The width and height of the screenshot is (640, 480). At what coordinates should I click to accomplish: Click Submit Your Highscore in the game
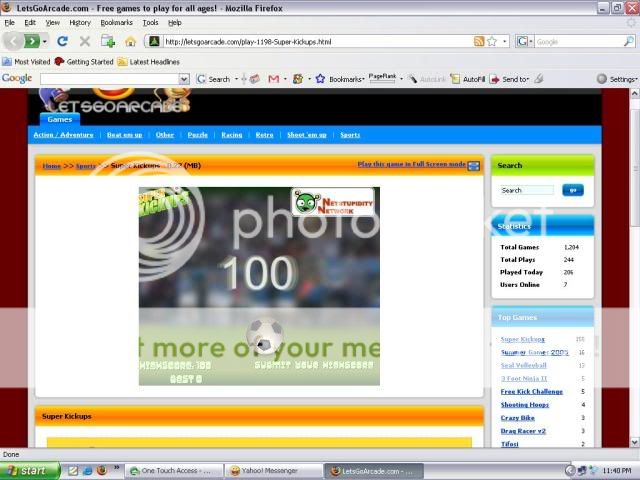coord(314,365)
